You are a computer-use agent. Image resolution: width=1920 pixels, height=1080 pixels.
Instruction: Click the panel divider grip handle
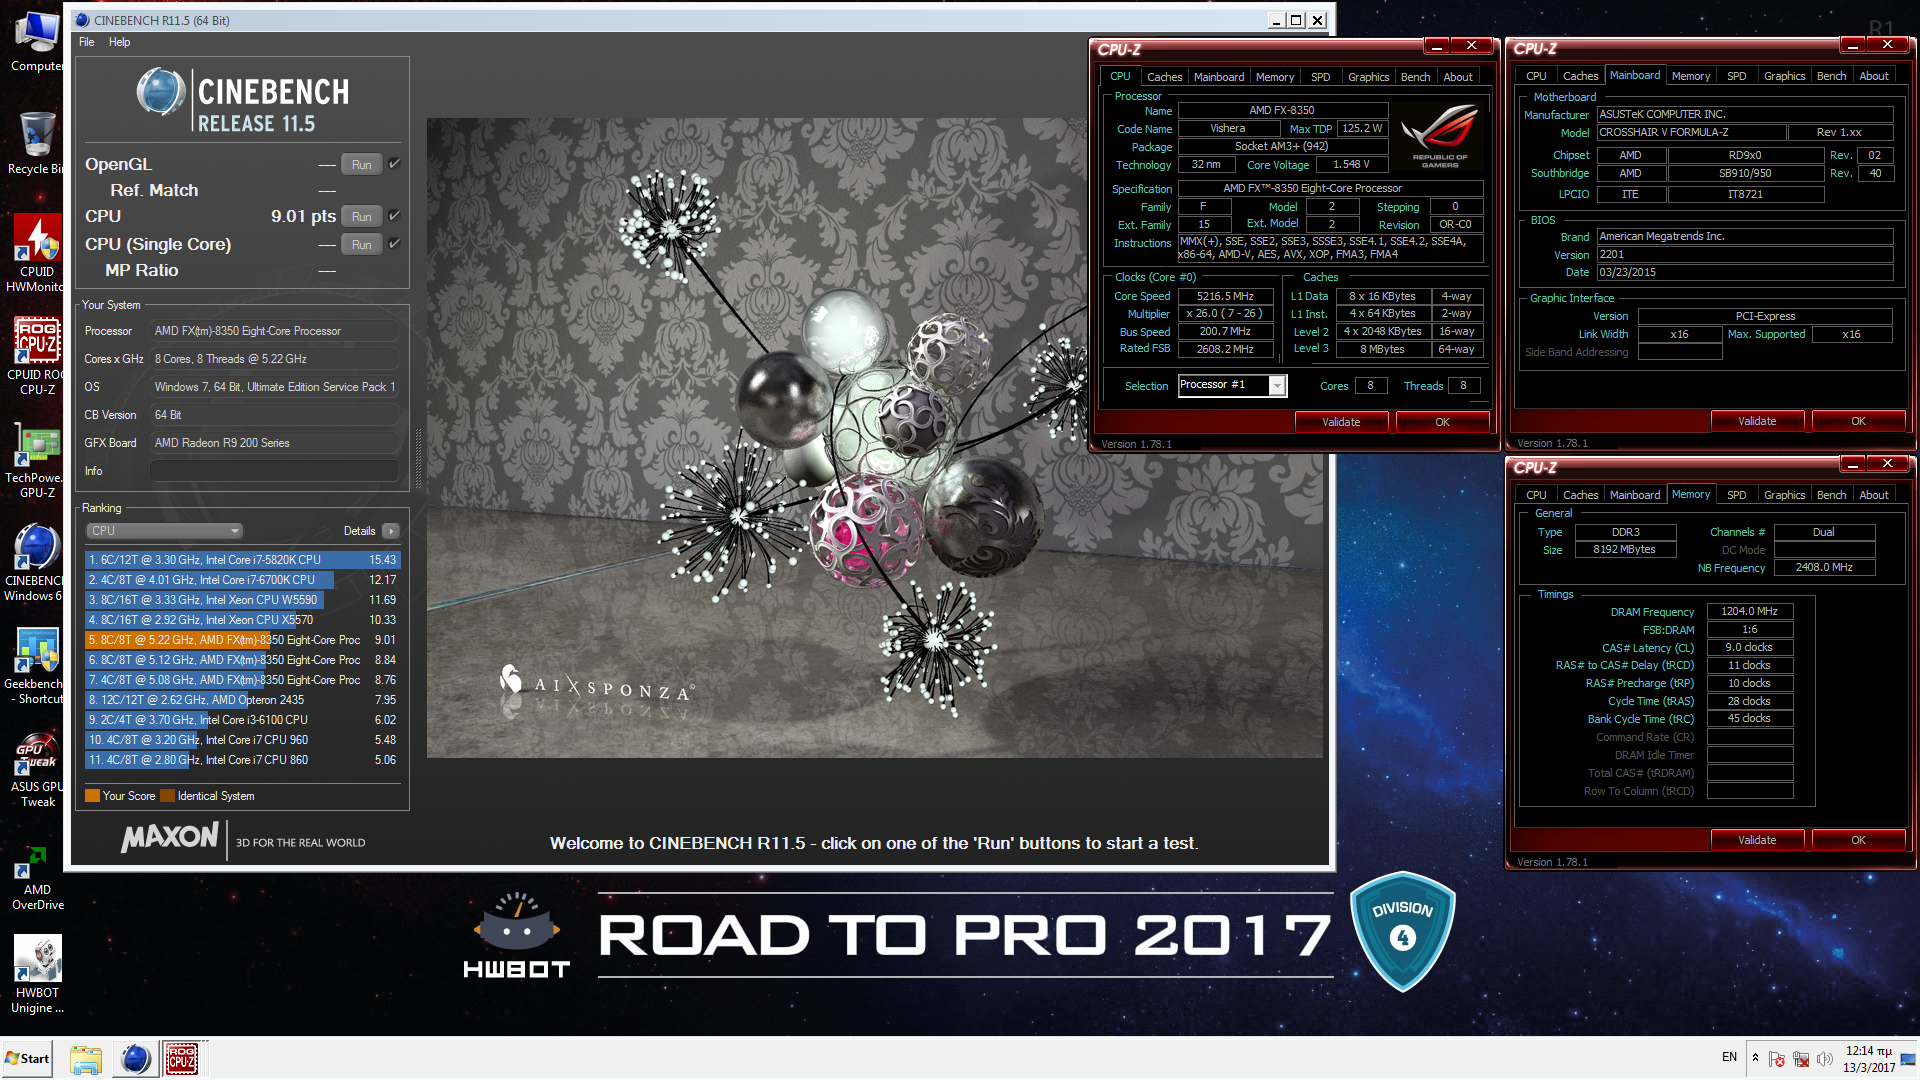pos(418,458)
